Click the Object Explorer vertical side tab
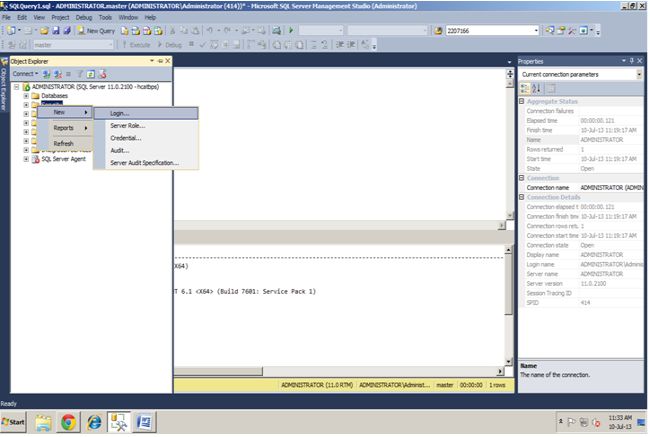 4,85
